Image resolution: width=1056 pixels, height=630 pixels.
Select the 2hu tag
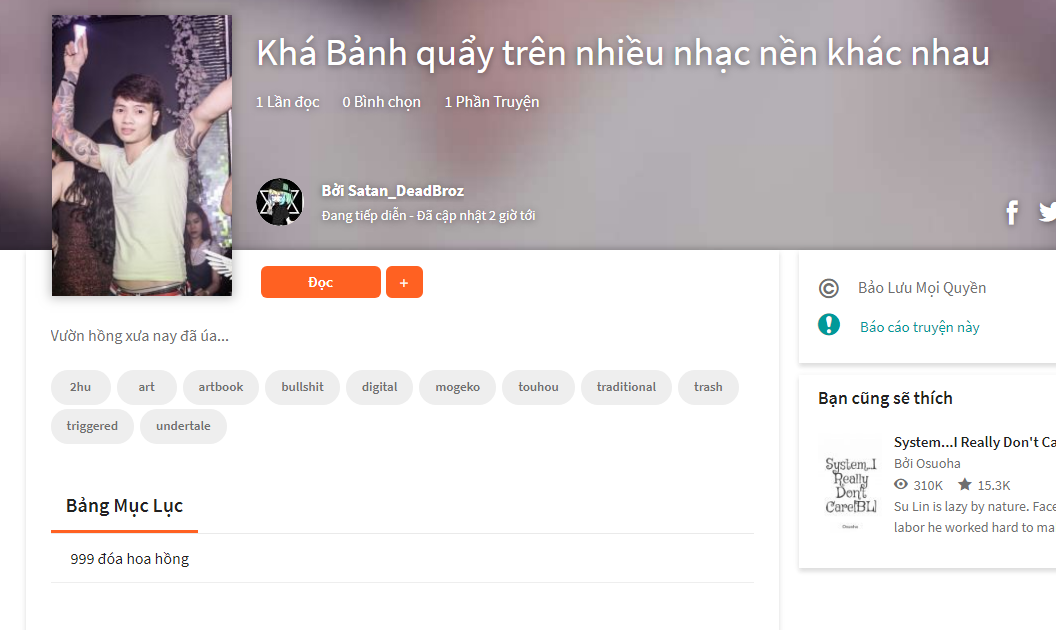point(80,387)
